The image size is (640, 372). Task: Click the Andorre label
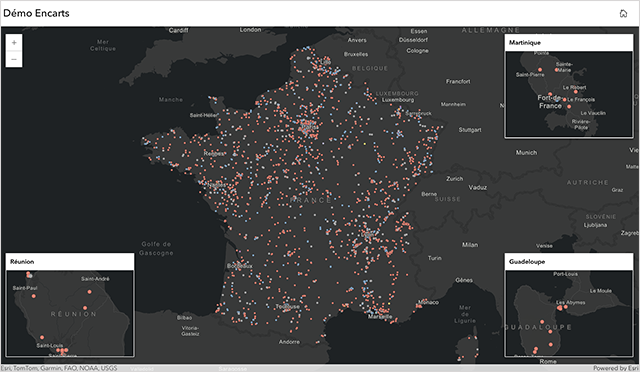tap(289, 342)
